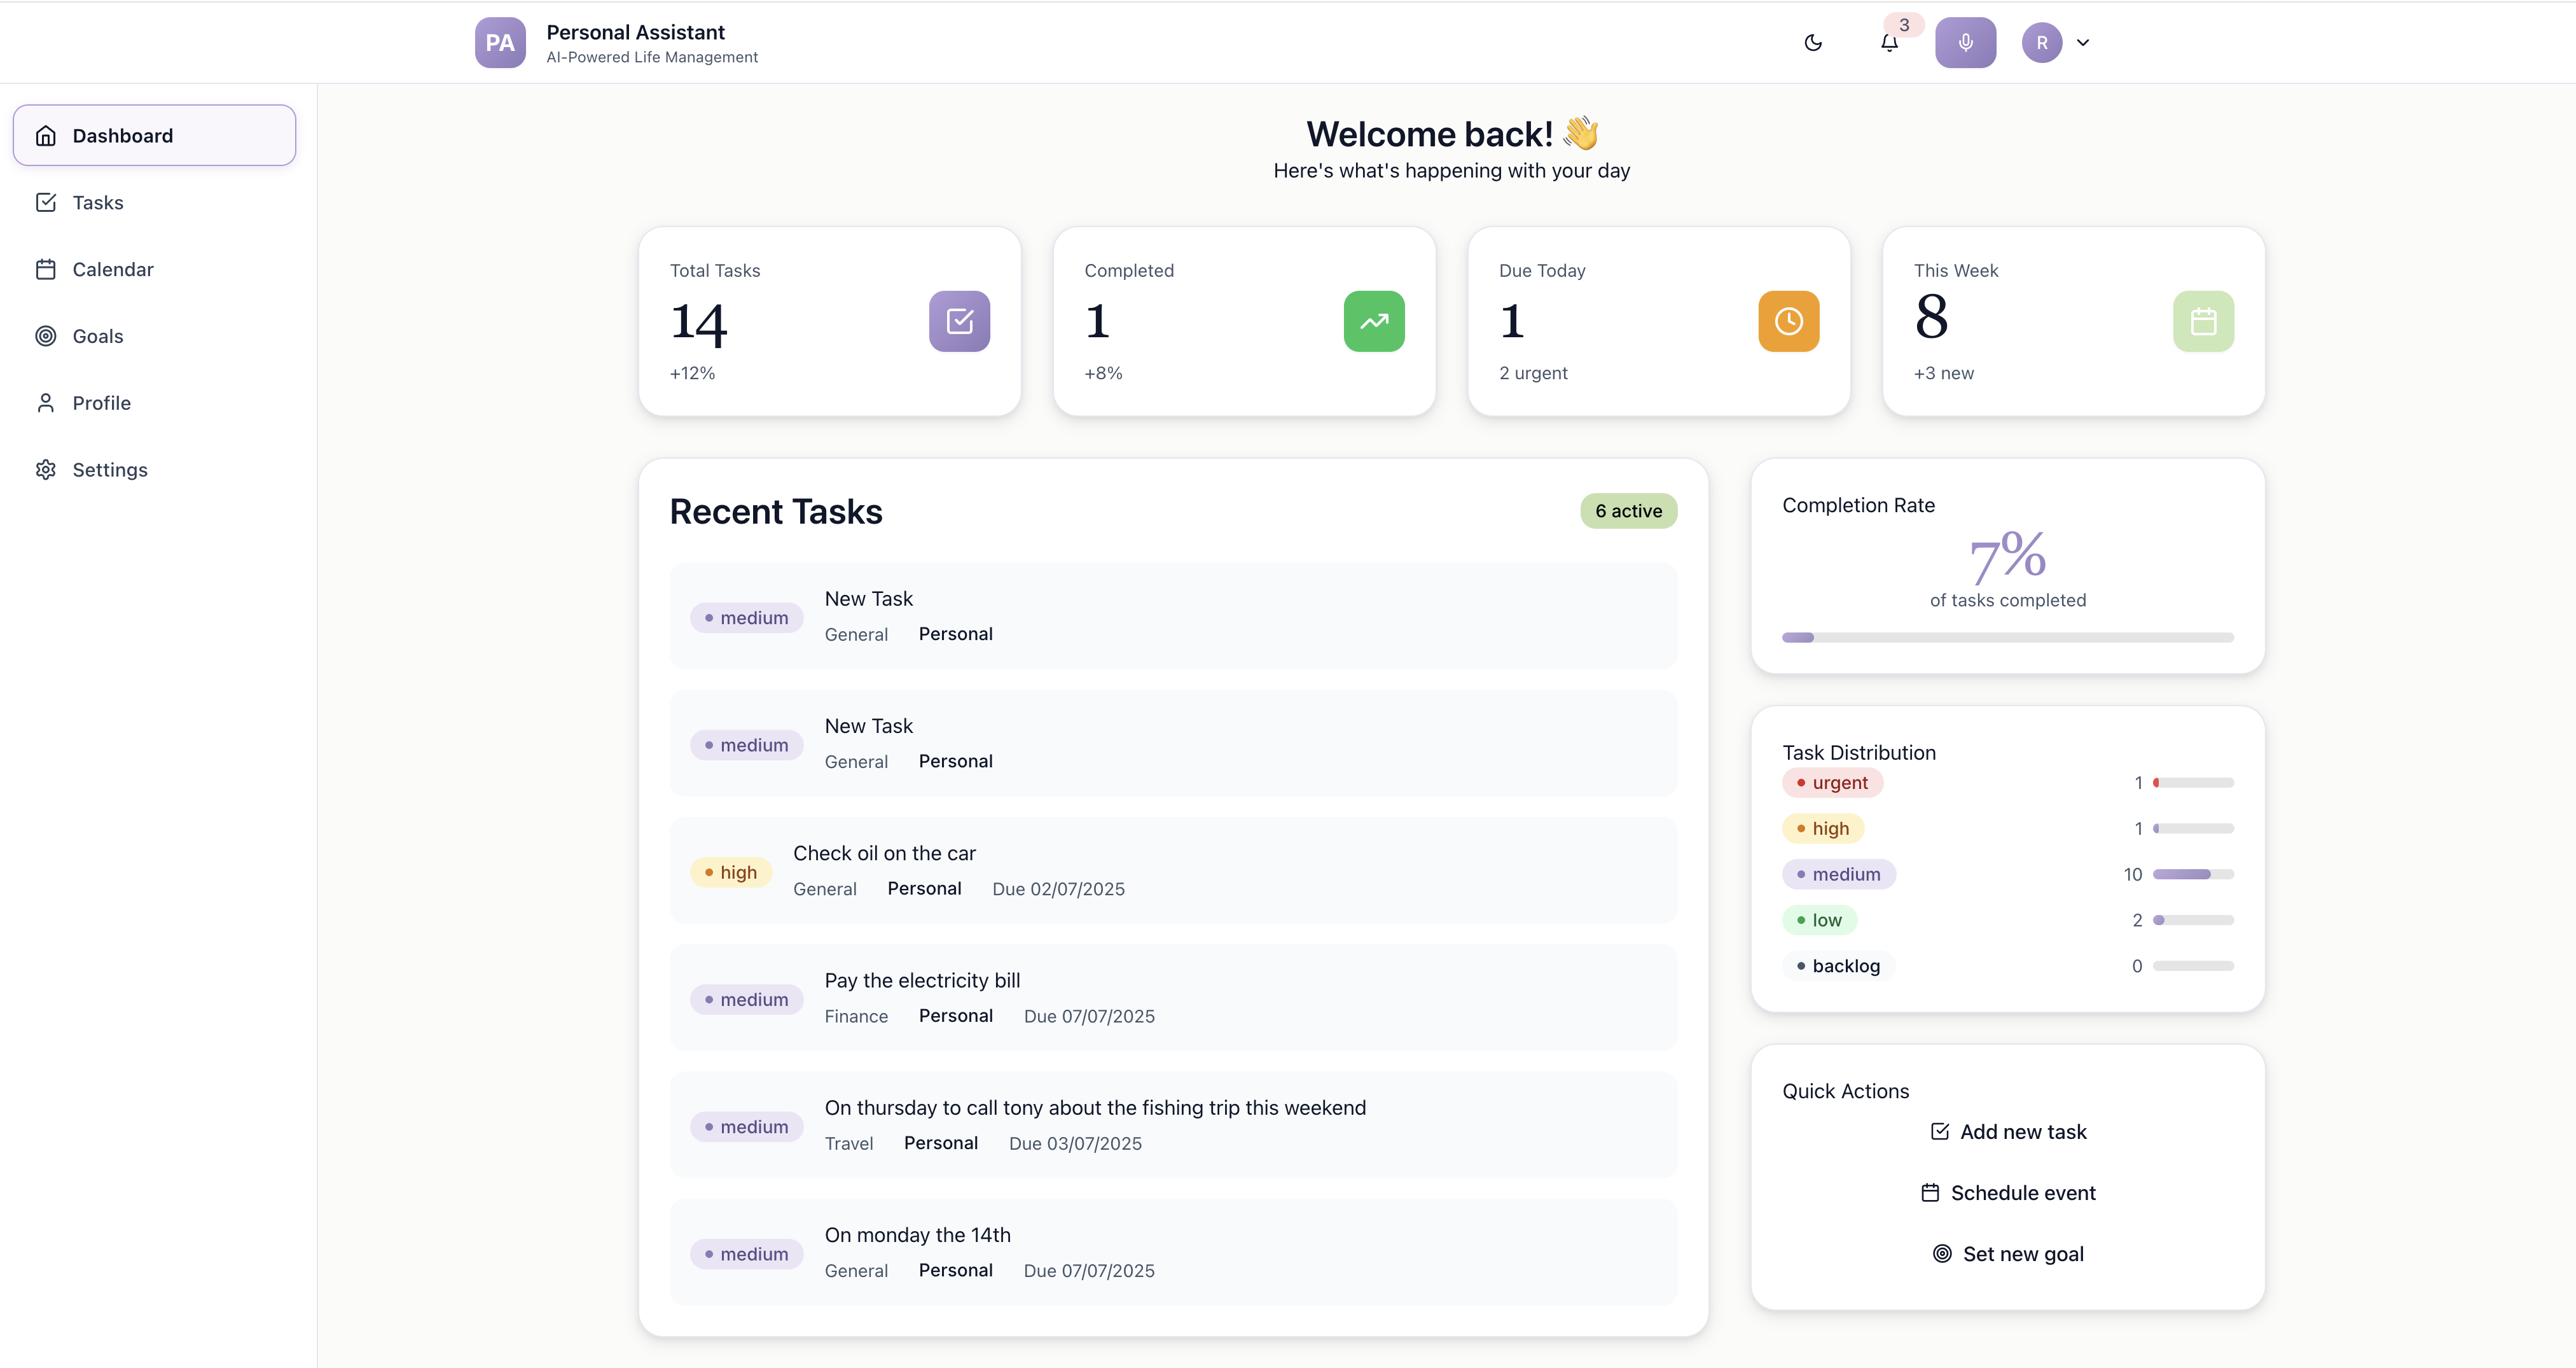Click Set new goal quick action

point(2008,1254)
